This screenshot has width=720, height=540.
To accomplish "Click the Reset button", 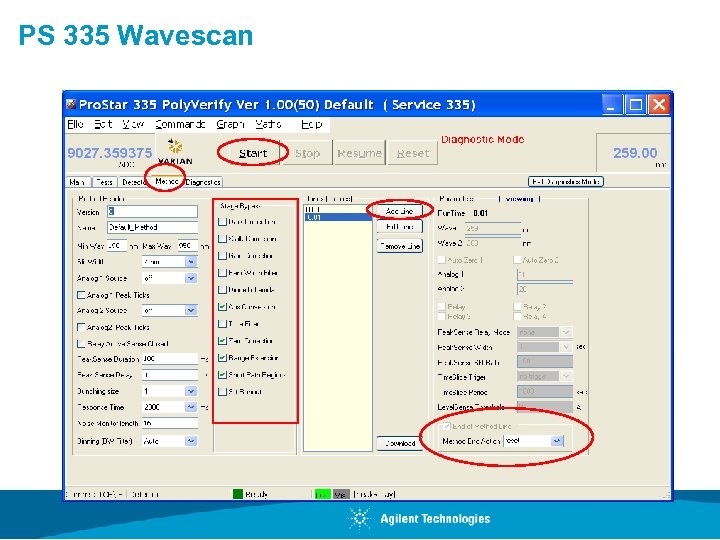I will click(413, 153).
